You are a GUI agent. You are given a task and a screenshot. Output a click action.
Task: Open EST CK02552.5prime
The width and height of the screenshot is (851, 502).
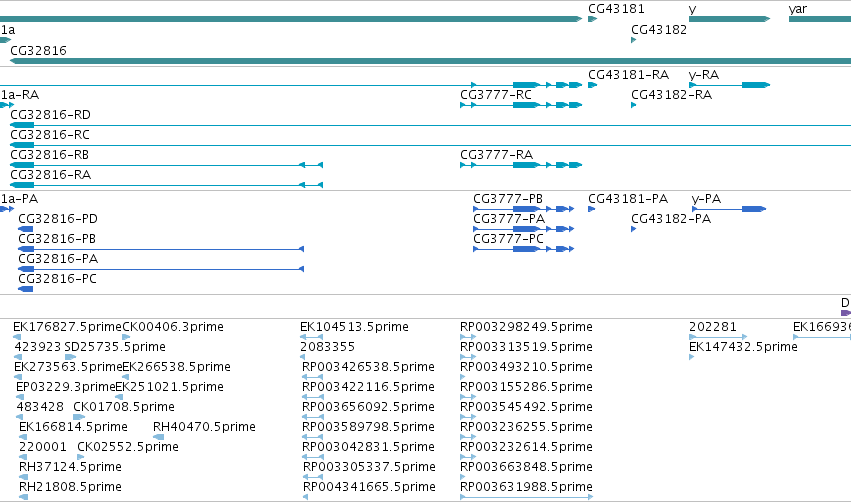(x=128, y=447)
